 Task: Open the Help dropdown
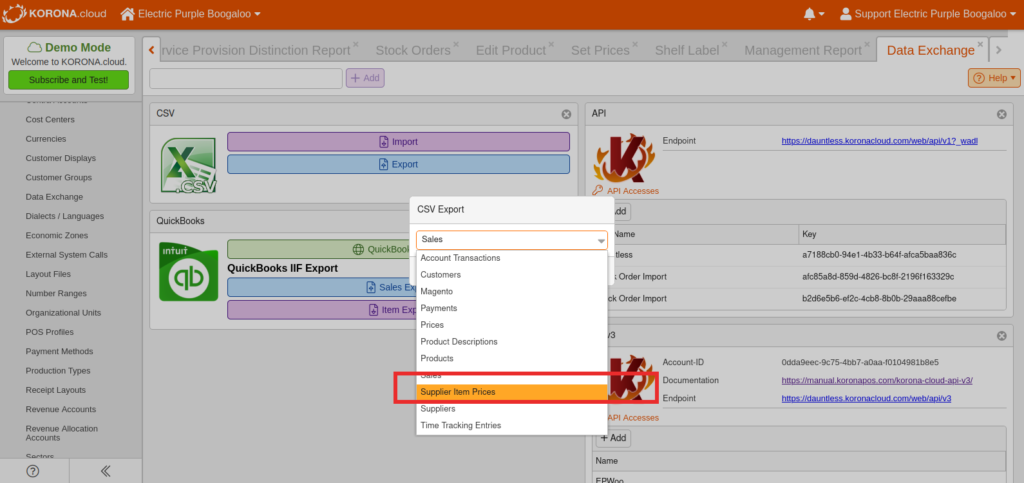(993, 78)
